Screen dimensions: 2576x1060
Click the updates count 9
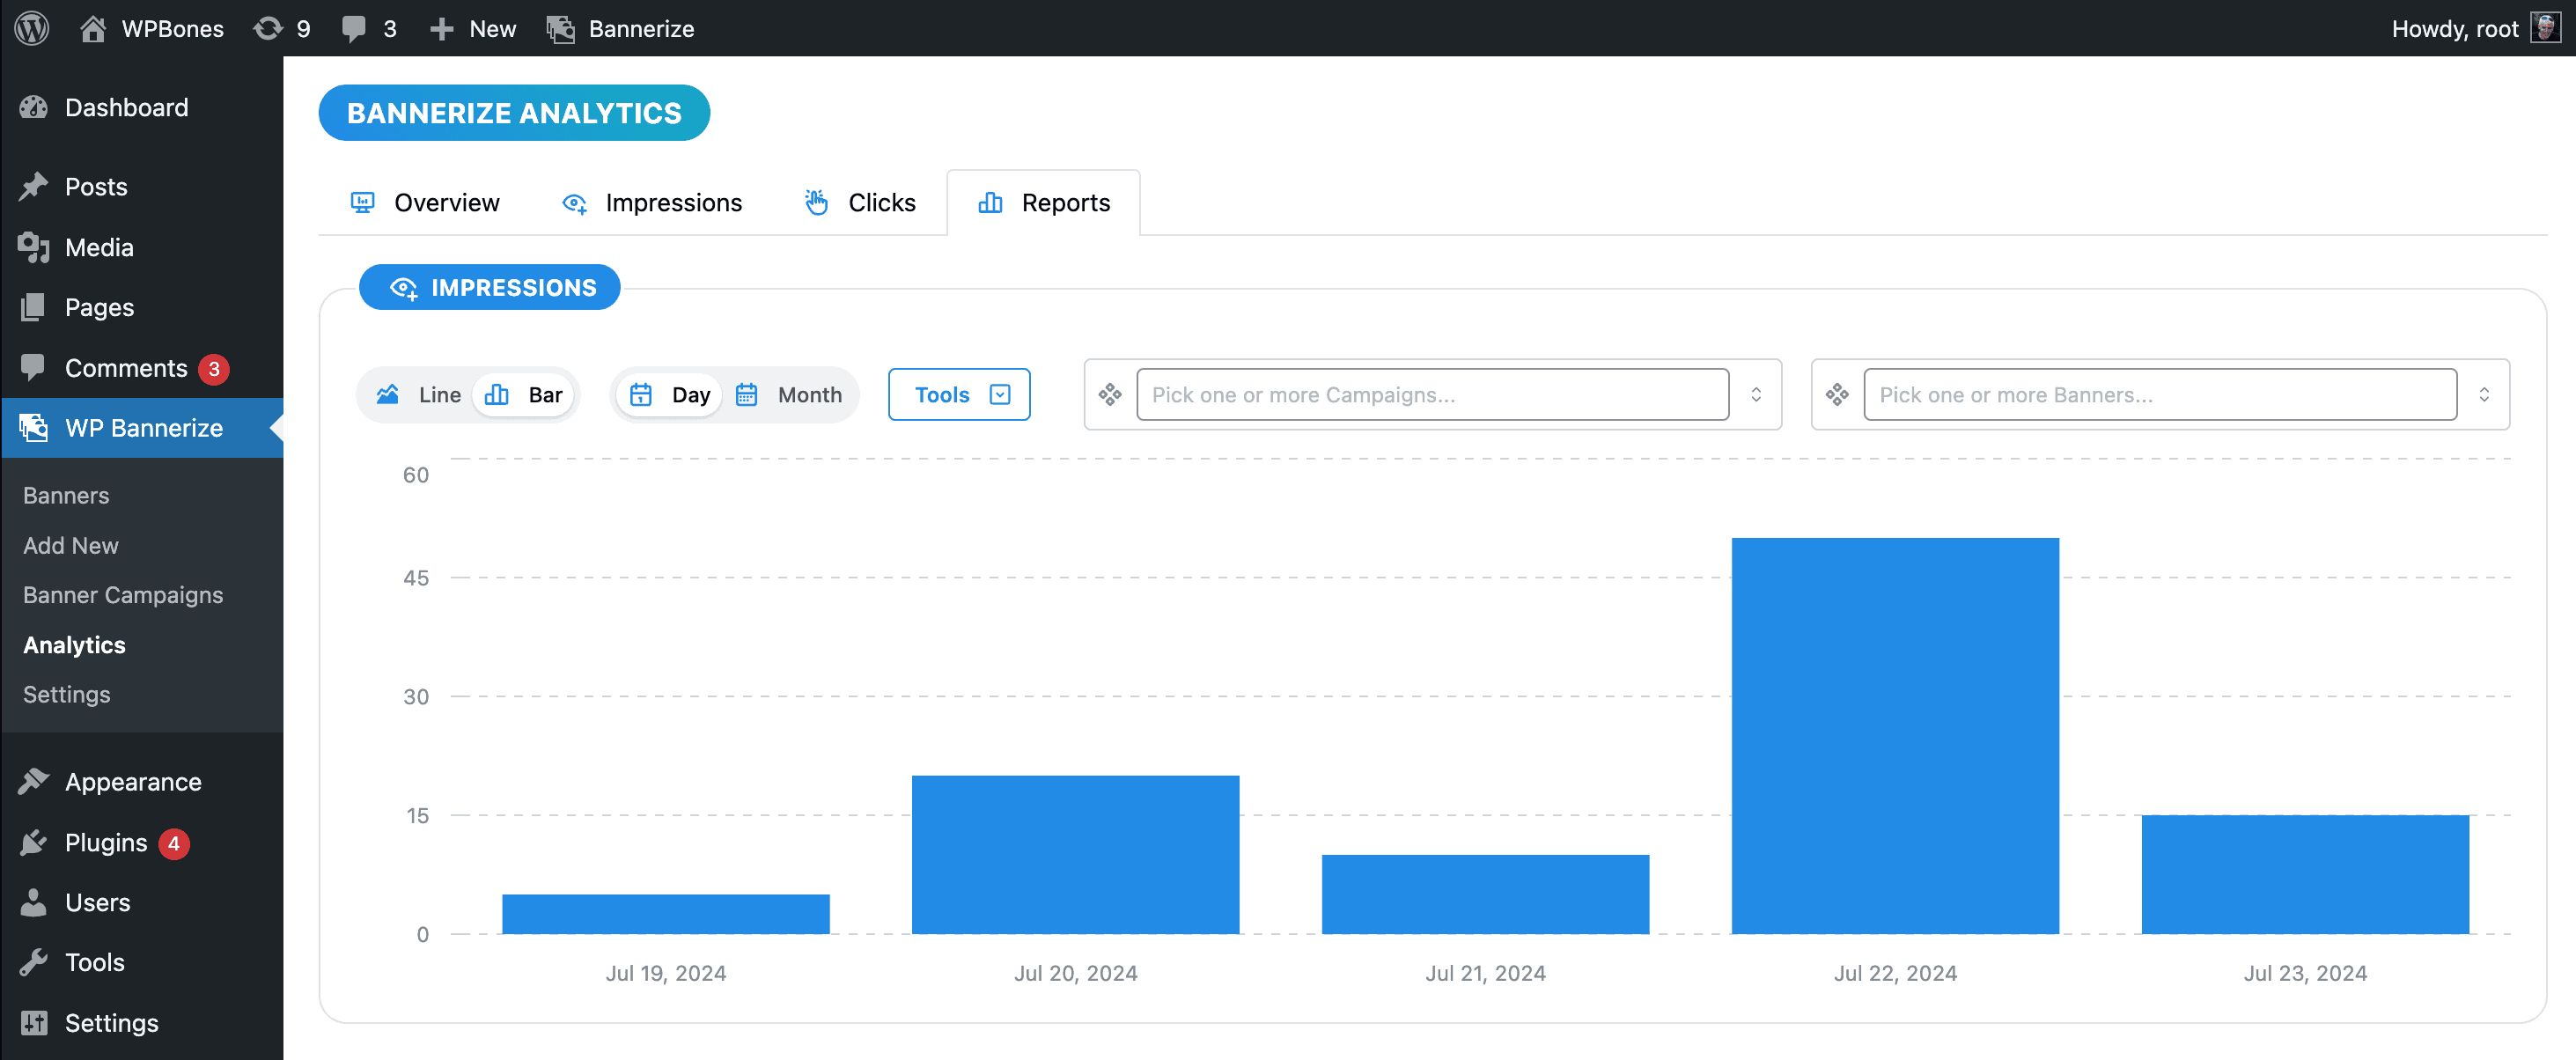[303, 29]
